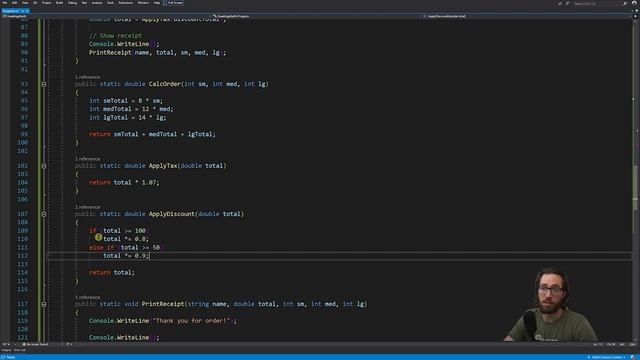Click 'int smTotal = 8 * sm;' line
The width and height of the screenshot is (640, 360).
pyautogui.click(x=126, y=101)
